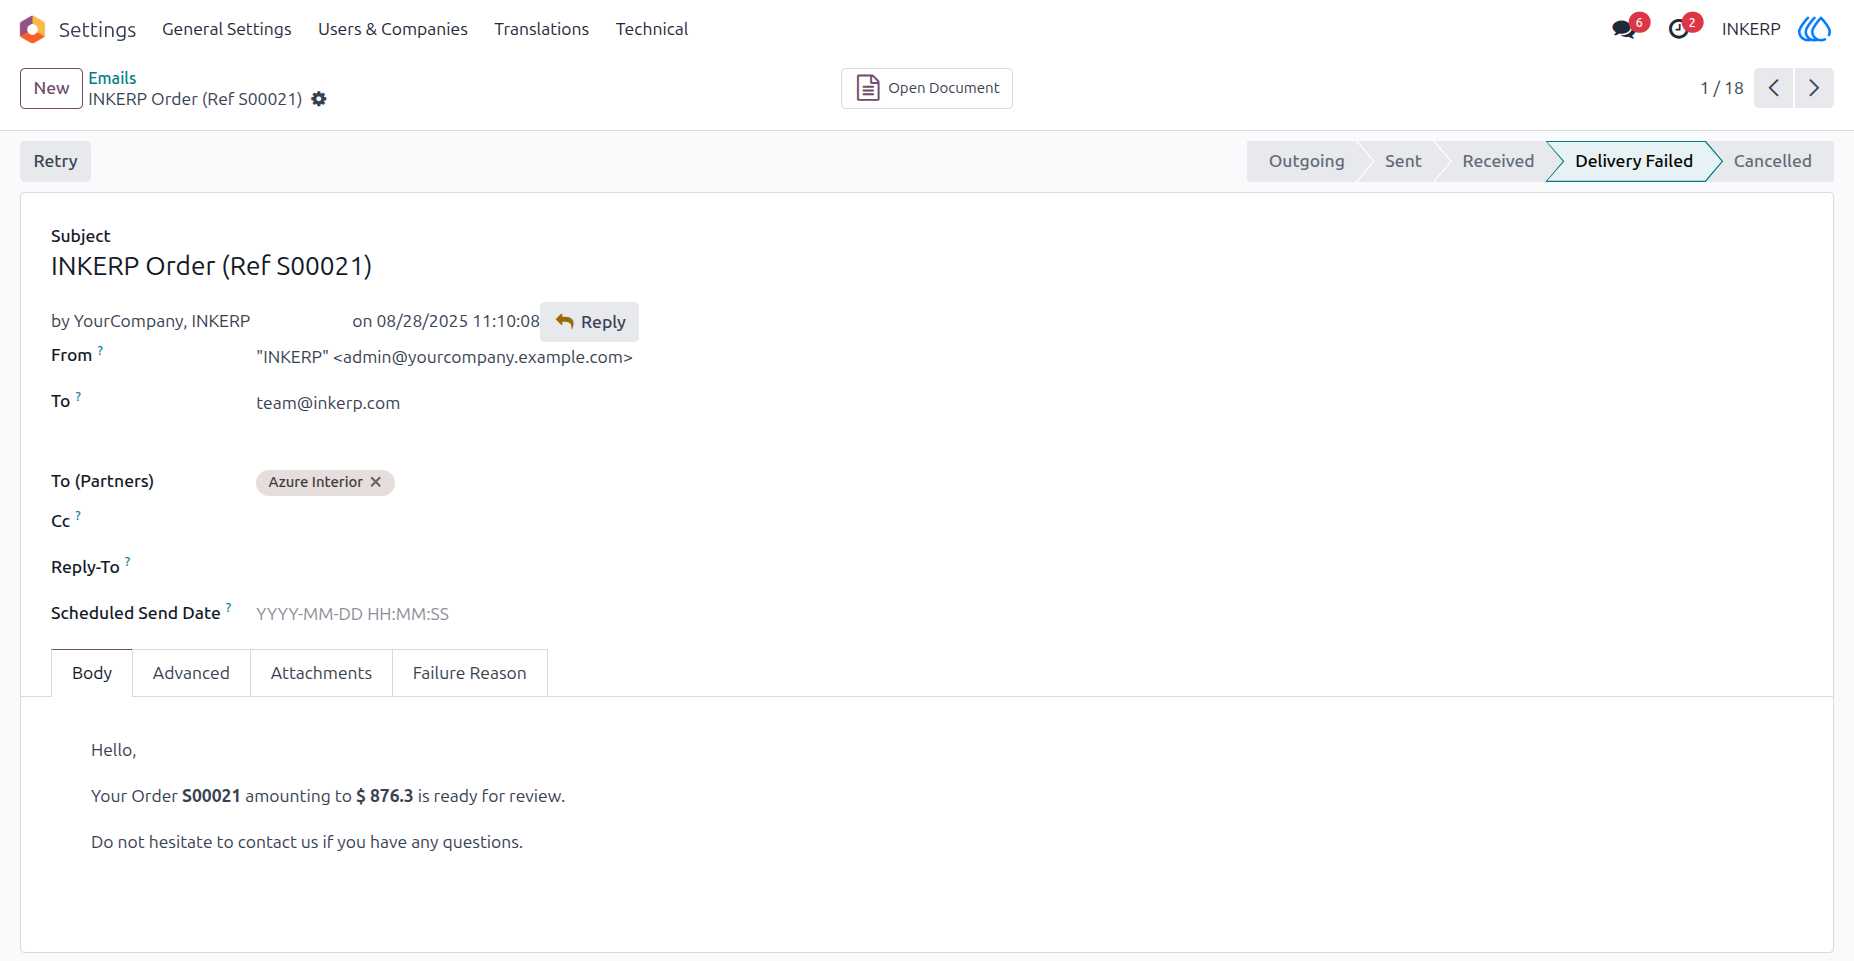Open the activities clock icon

click(x=1679, y=29)
